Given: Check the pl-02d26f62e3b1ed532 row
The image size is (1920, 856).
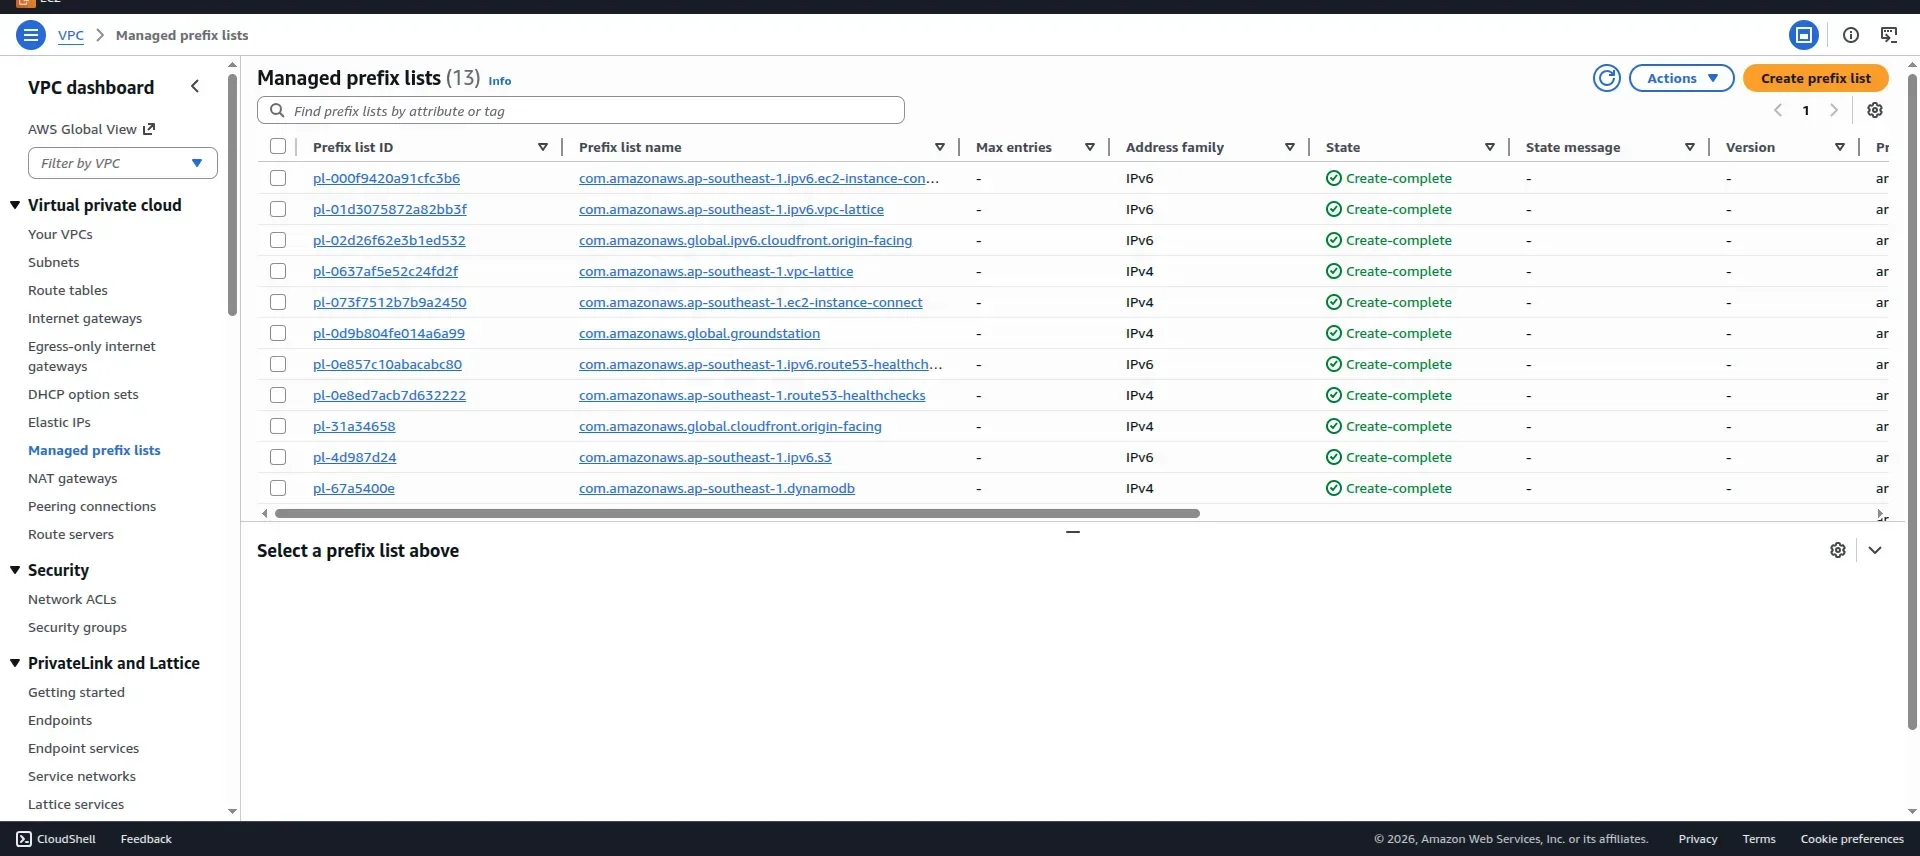Looking at the screenshot, I should click(278, 240).
